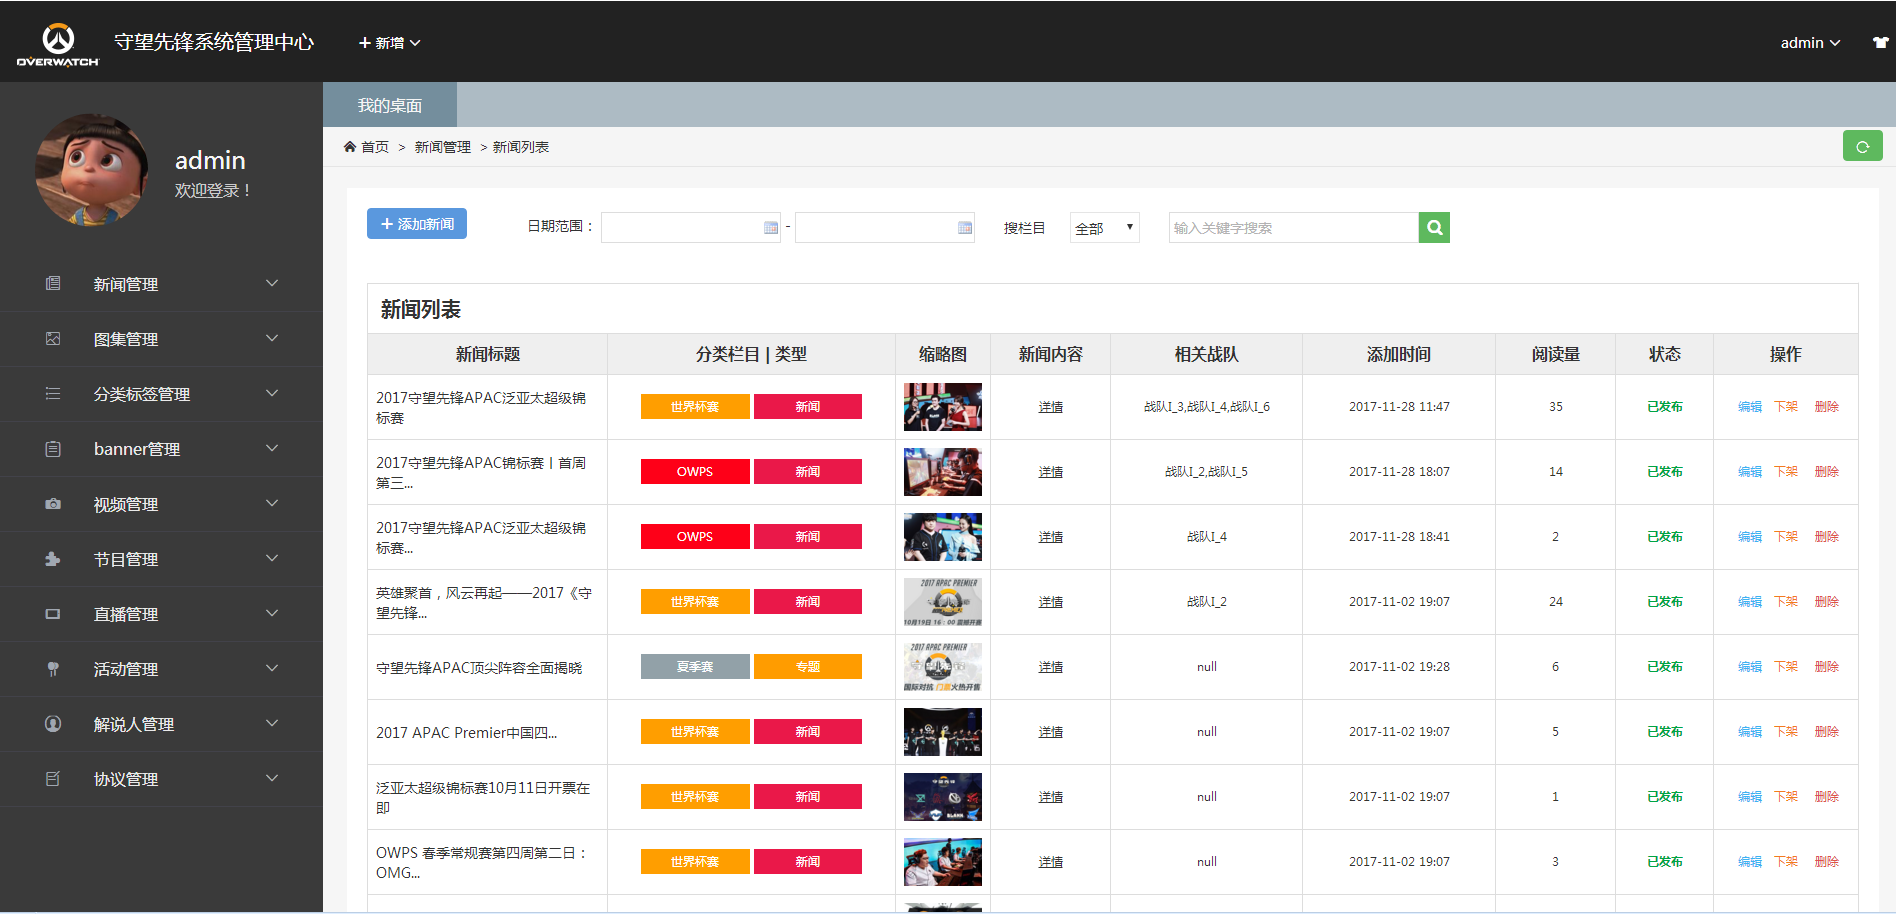Click the 协议管理 edit icon
This screenshot has height=914, width=1896.
(53, 779)
